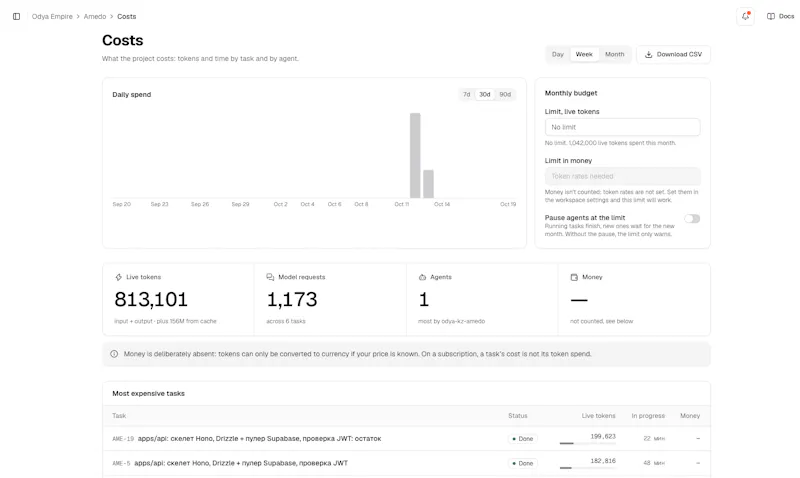Image resolution: width=800 pixels, height=478 pixels.
Task: Click the Done status of AME-19
Action: (522, 439)
